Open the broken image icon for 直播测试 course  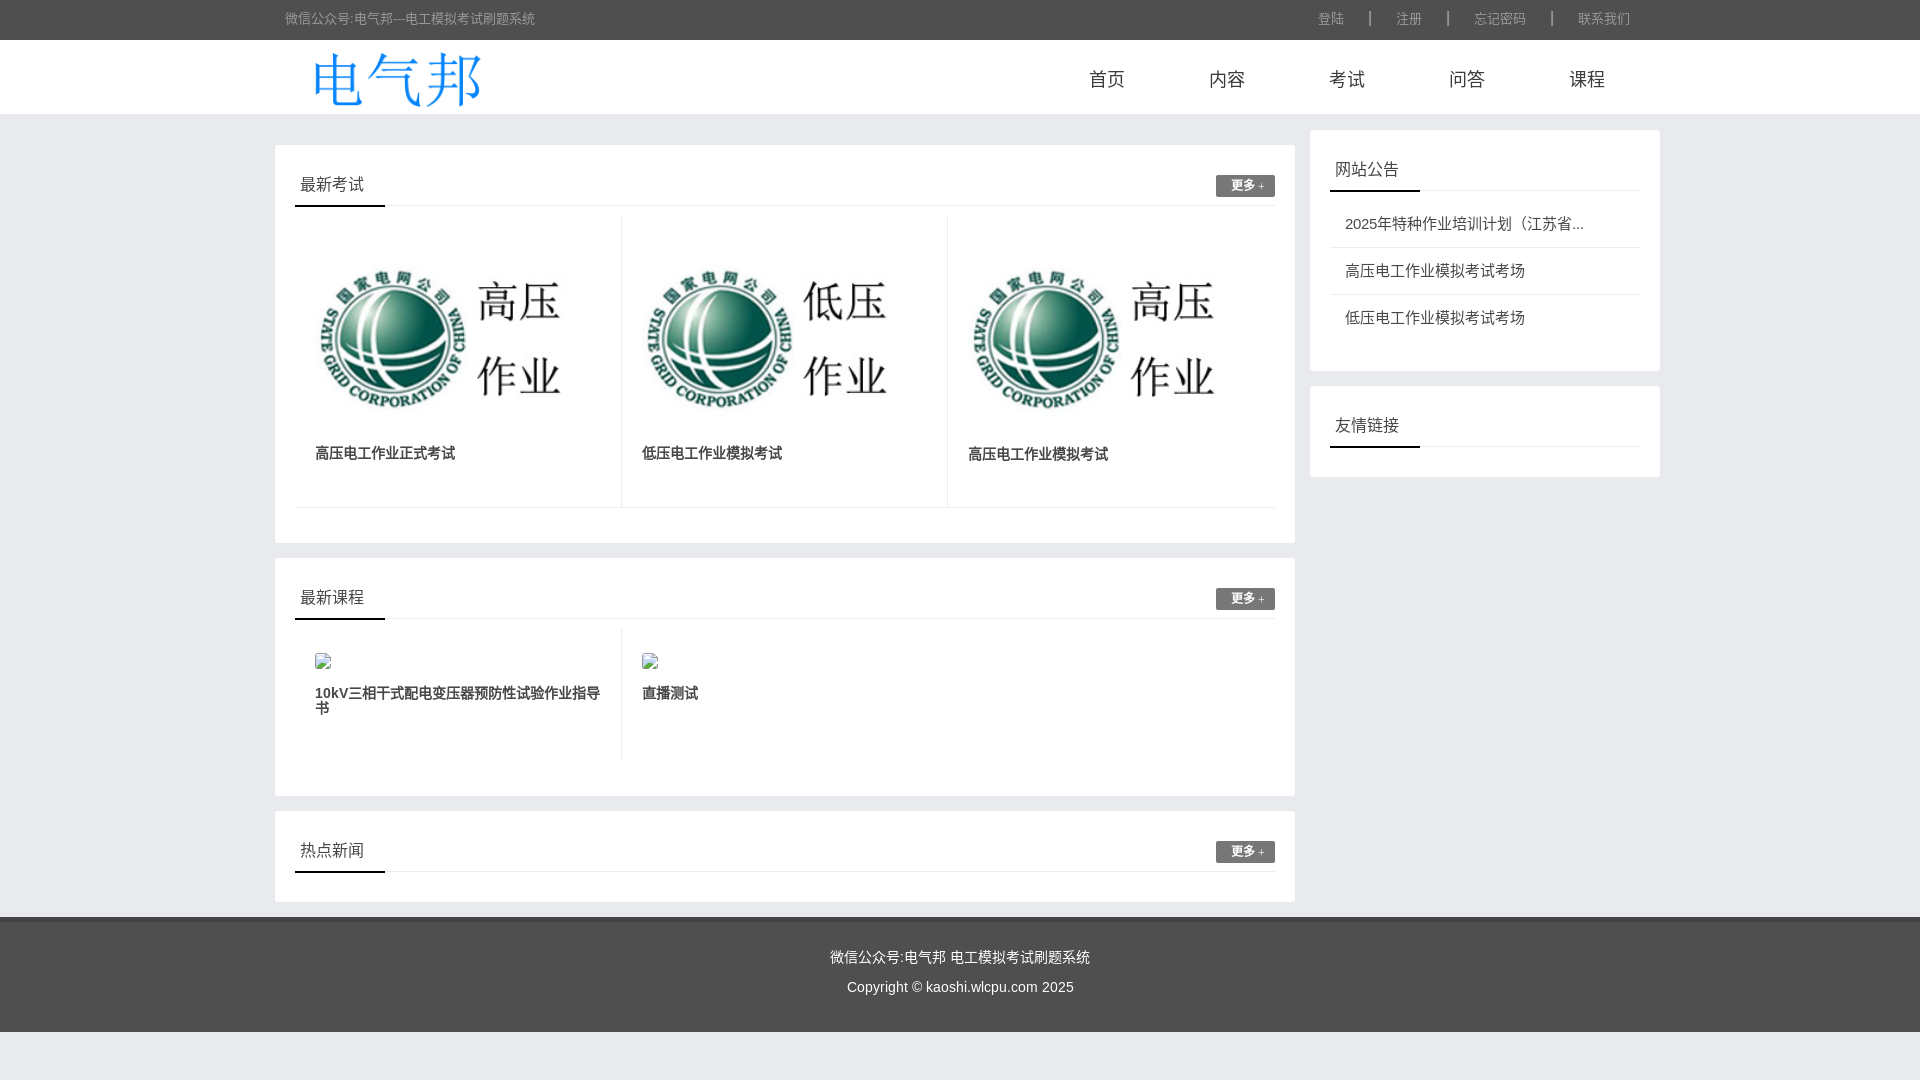click(x=650, y=661)
